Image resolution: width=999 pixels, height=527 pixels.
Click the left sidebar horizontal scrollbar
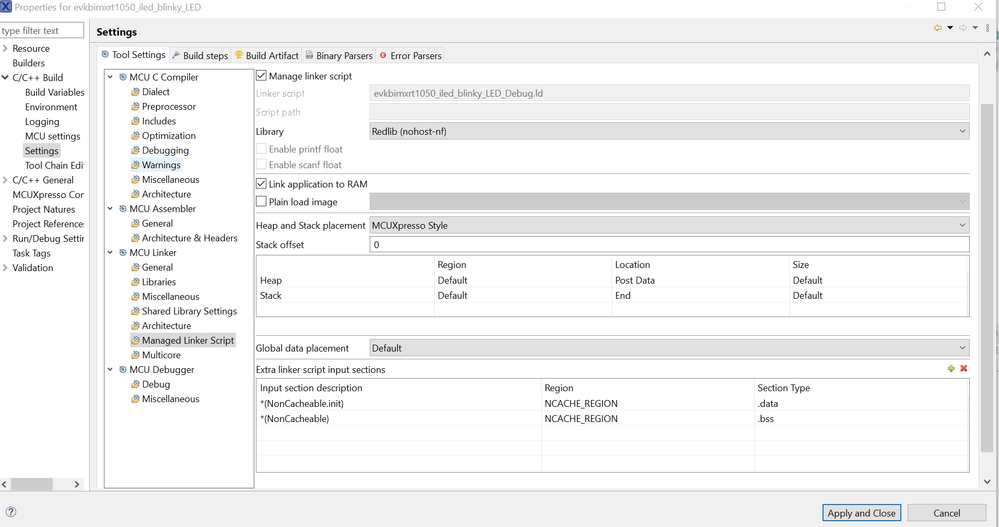click(x=45, y=484)
